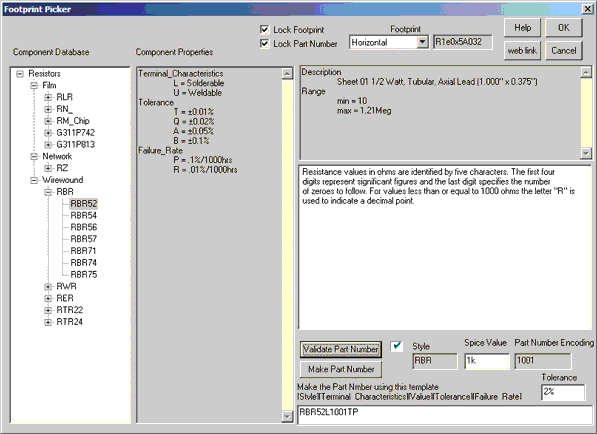The height and width of the screenshot is (434, 597).
Task: Toggle the Lock Part Number checkbox
Action: (264, 44)
